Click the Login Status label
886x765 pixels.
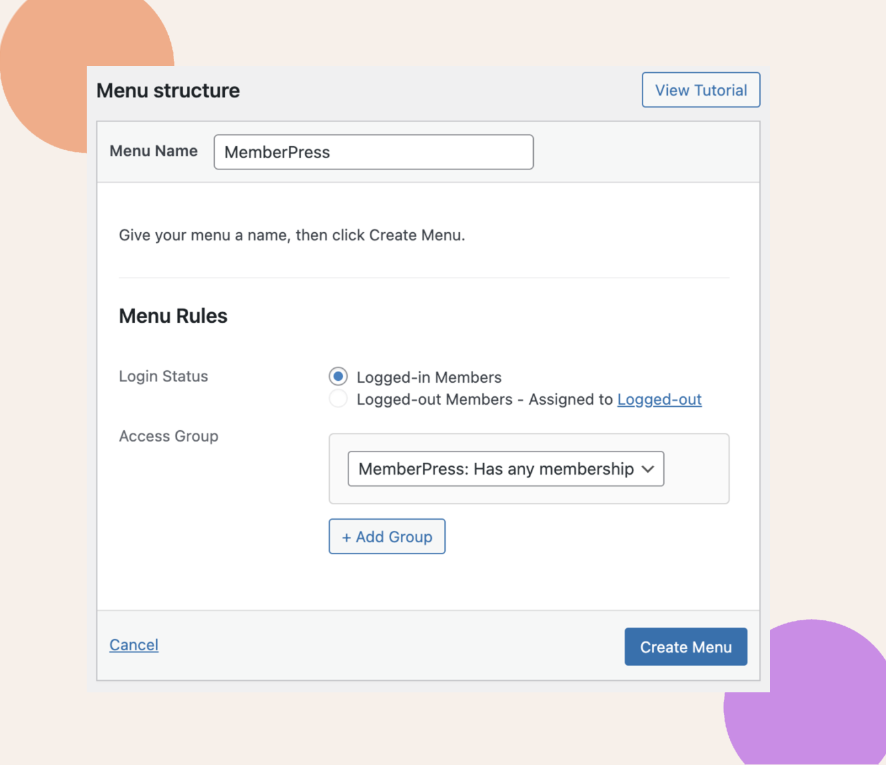coord(163,376)
